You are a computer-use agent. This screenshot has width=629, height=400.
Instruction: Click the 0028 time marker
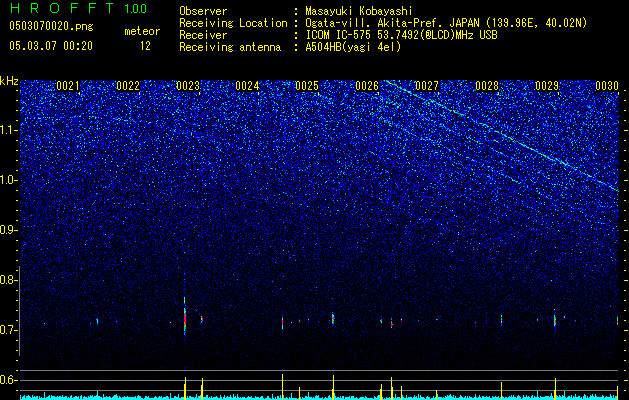pos(487,86)
